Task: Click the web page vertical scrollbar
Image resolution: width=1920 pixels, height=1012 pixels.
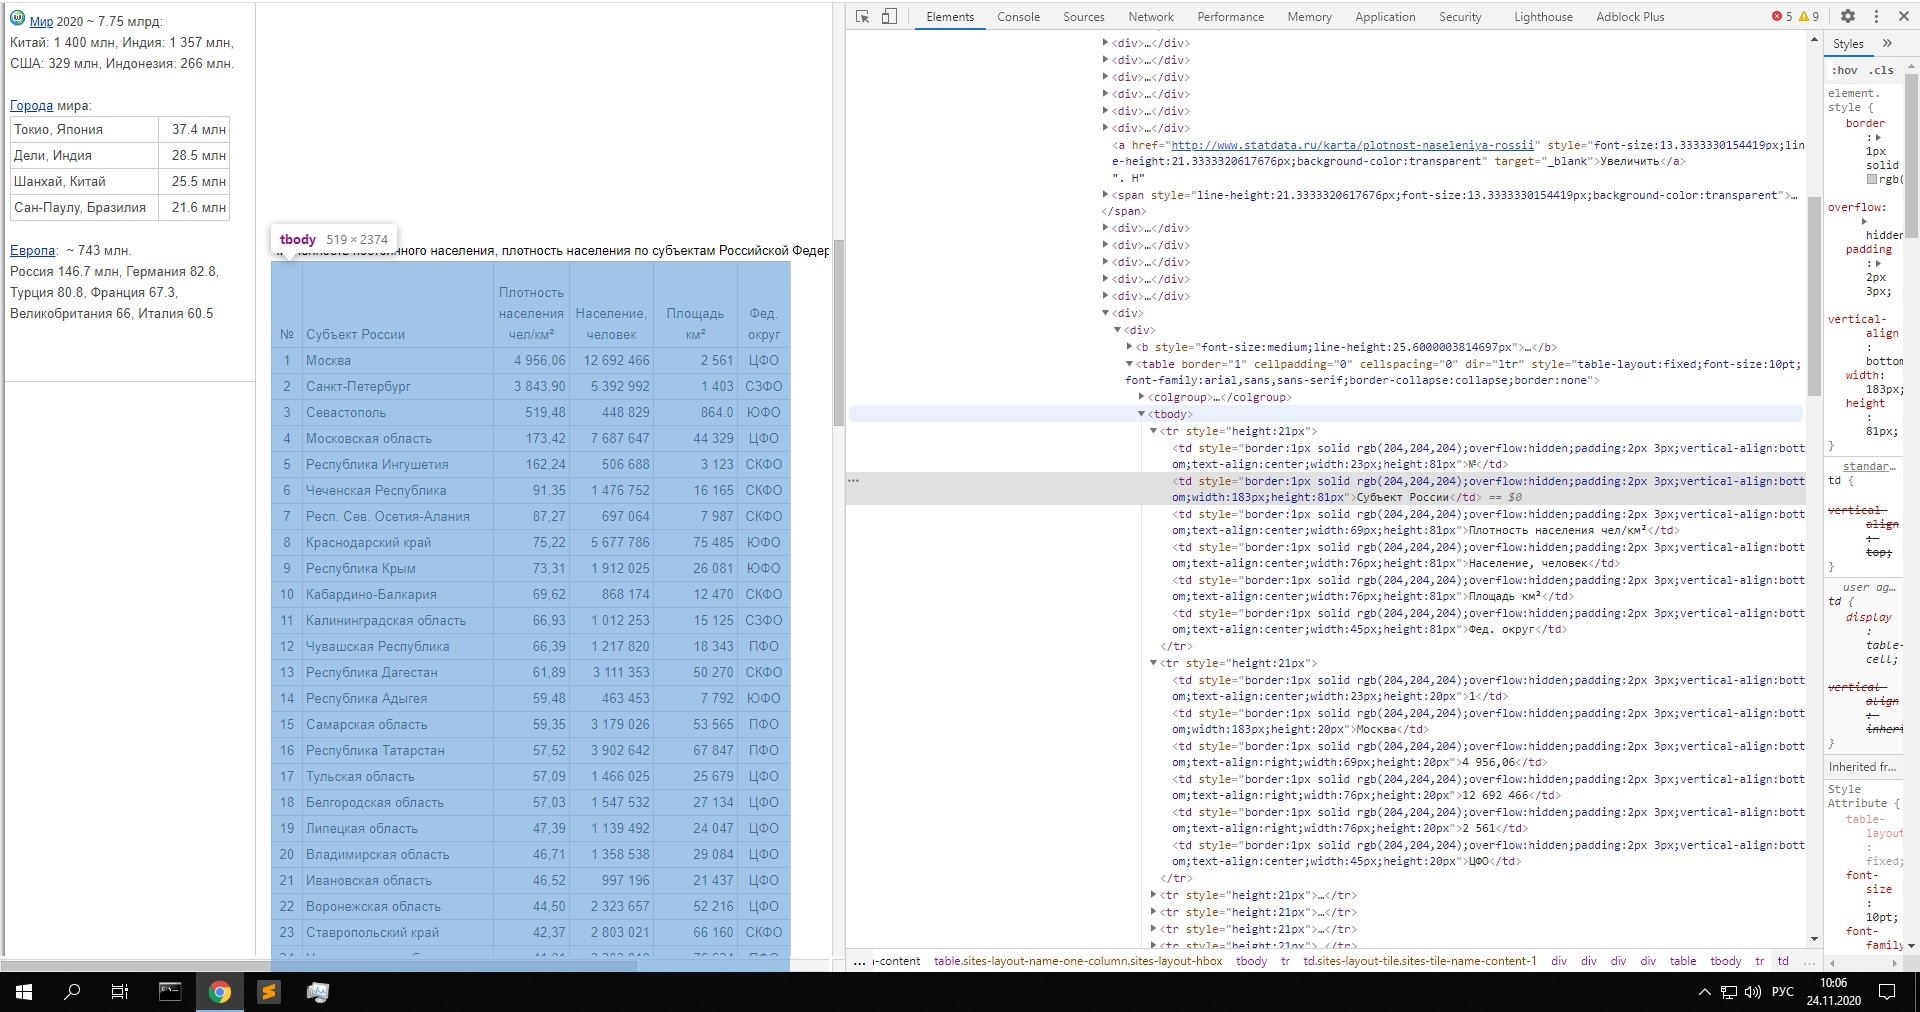Action: tap(839, 332)
